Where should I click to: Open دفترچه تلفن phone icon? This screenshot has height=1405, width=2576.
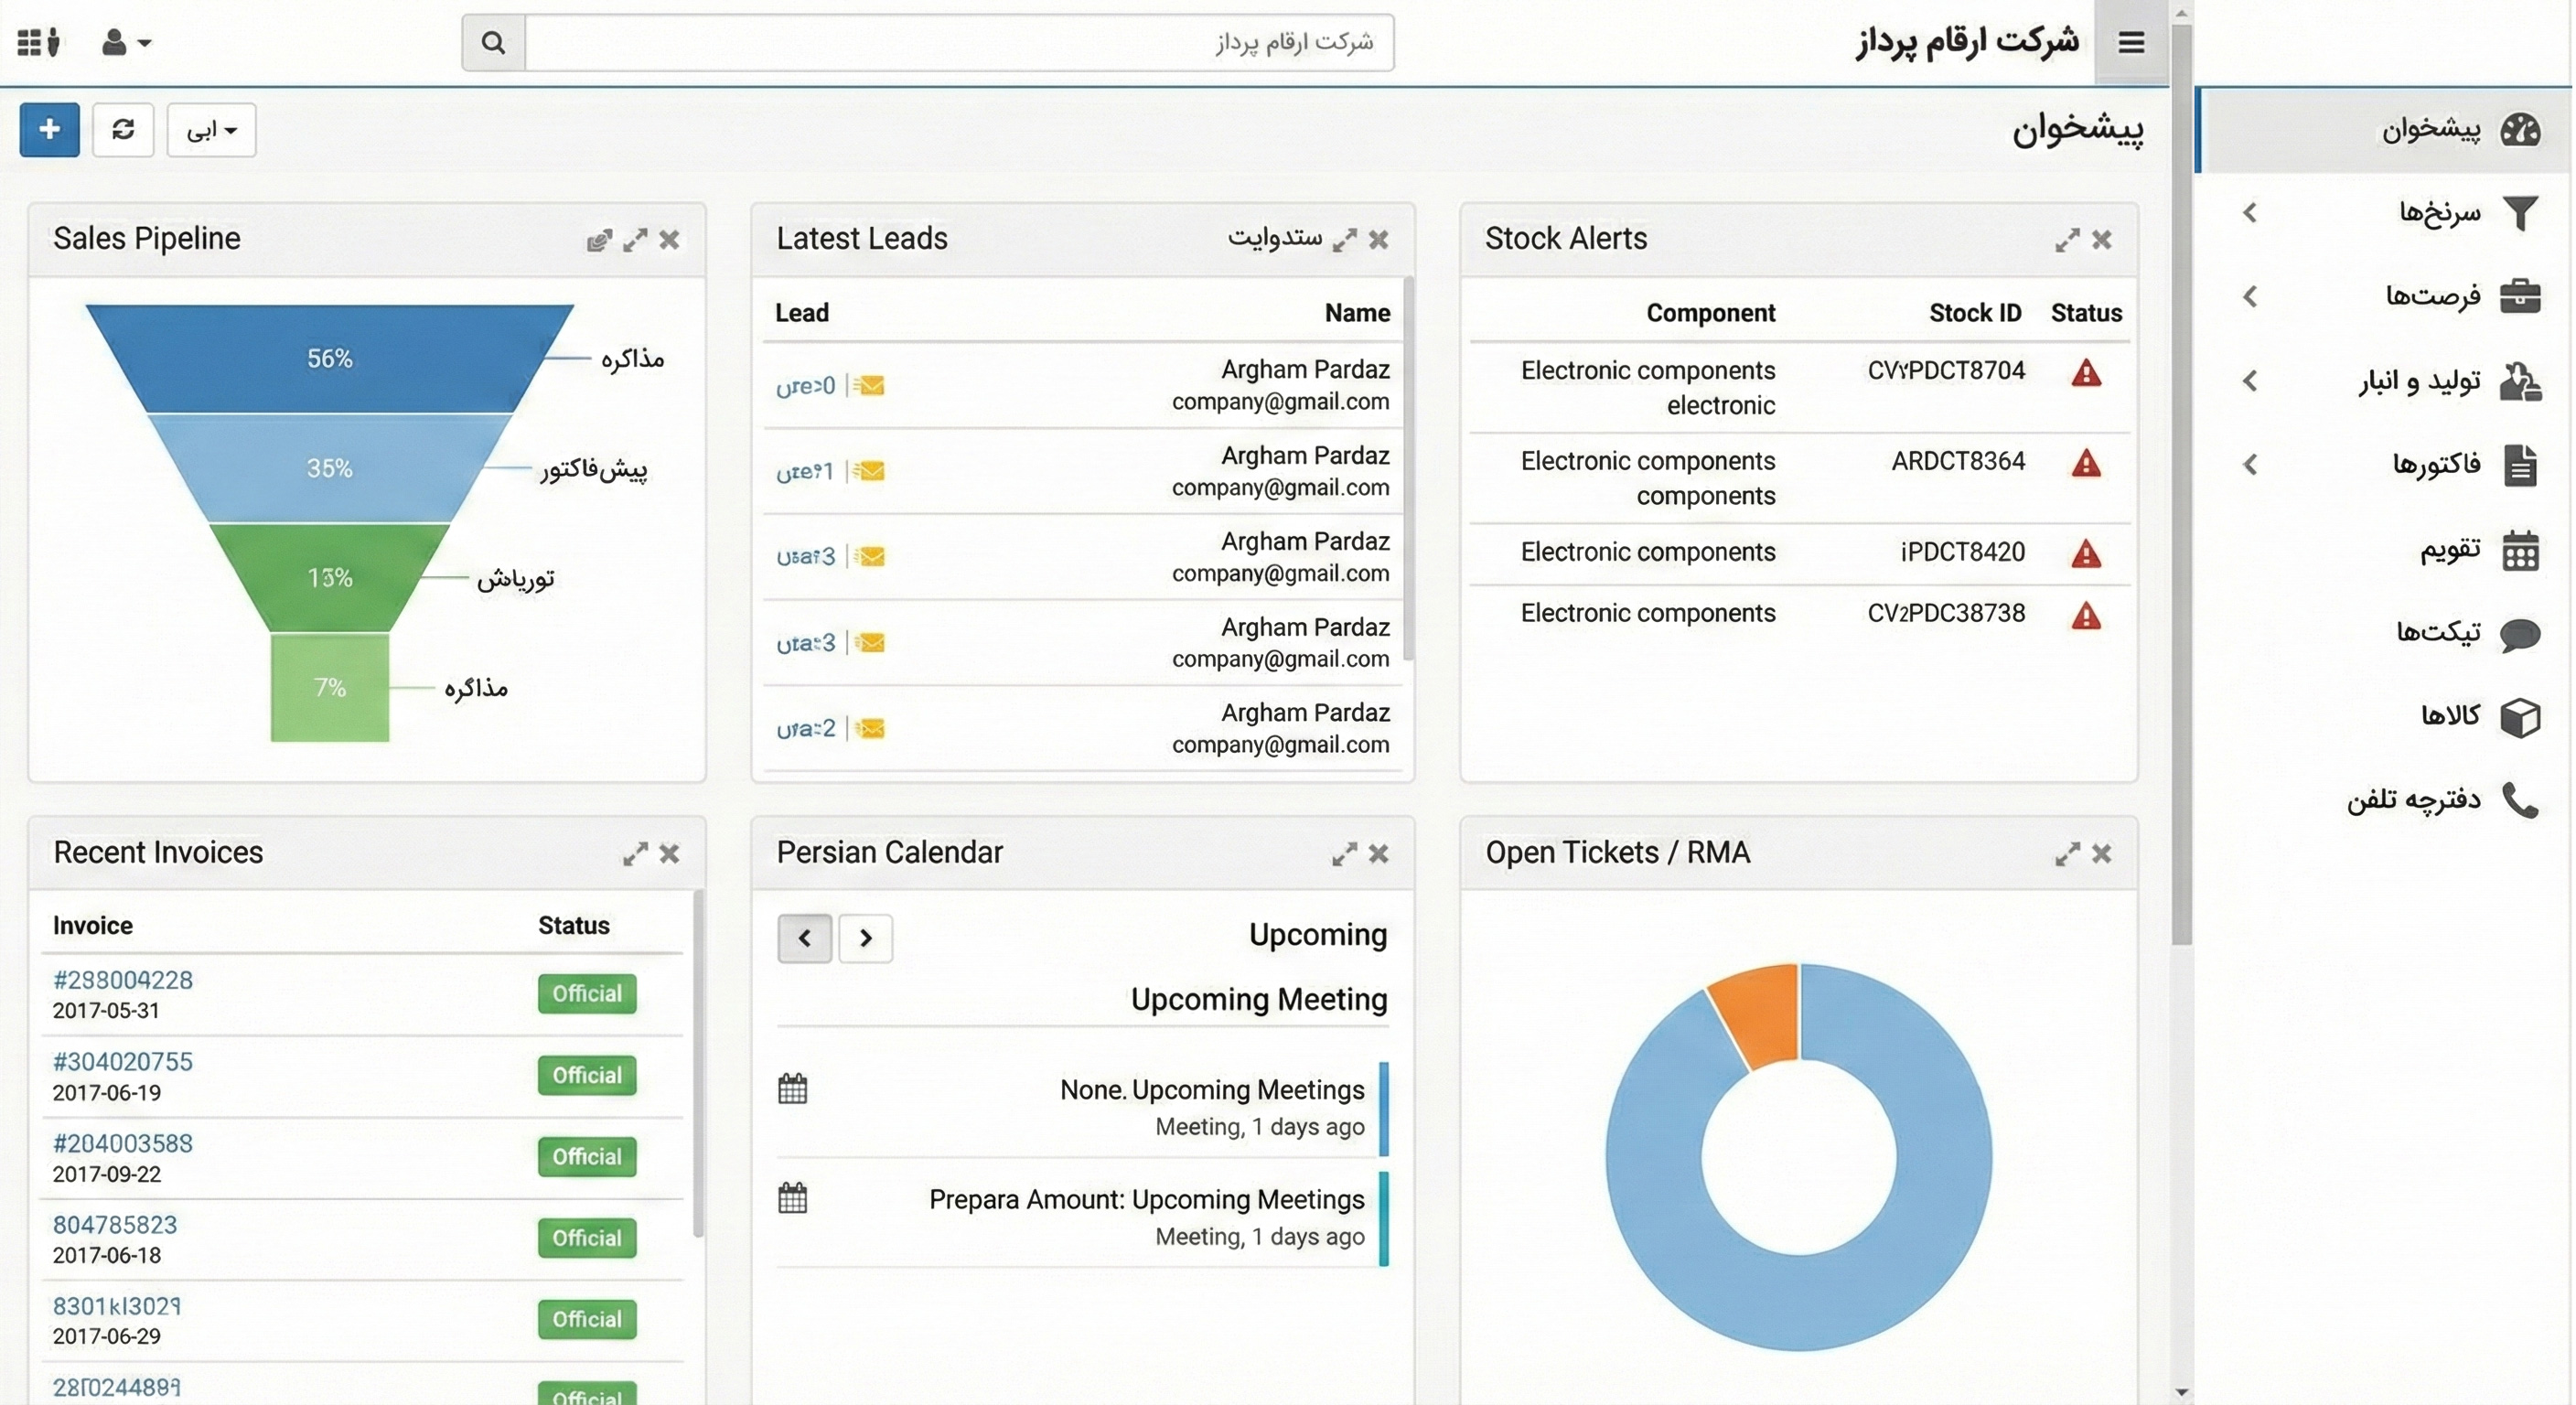point(2522,802)
